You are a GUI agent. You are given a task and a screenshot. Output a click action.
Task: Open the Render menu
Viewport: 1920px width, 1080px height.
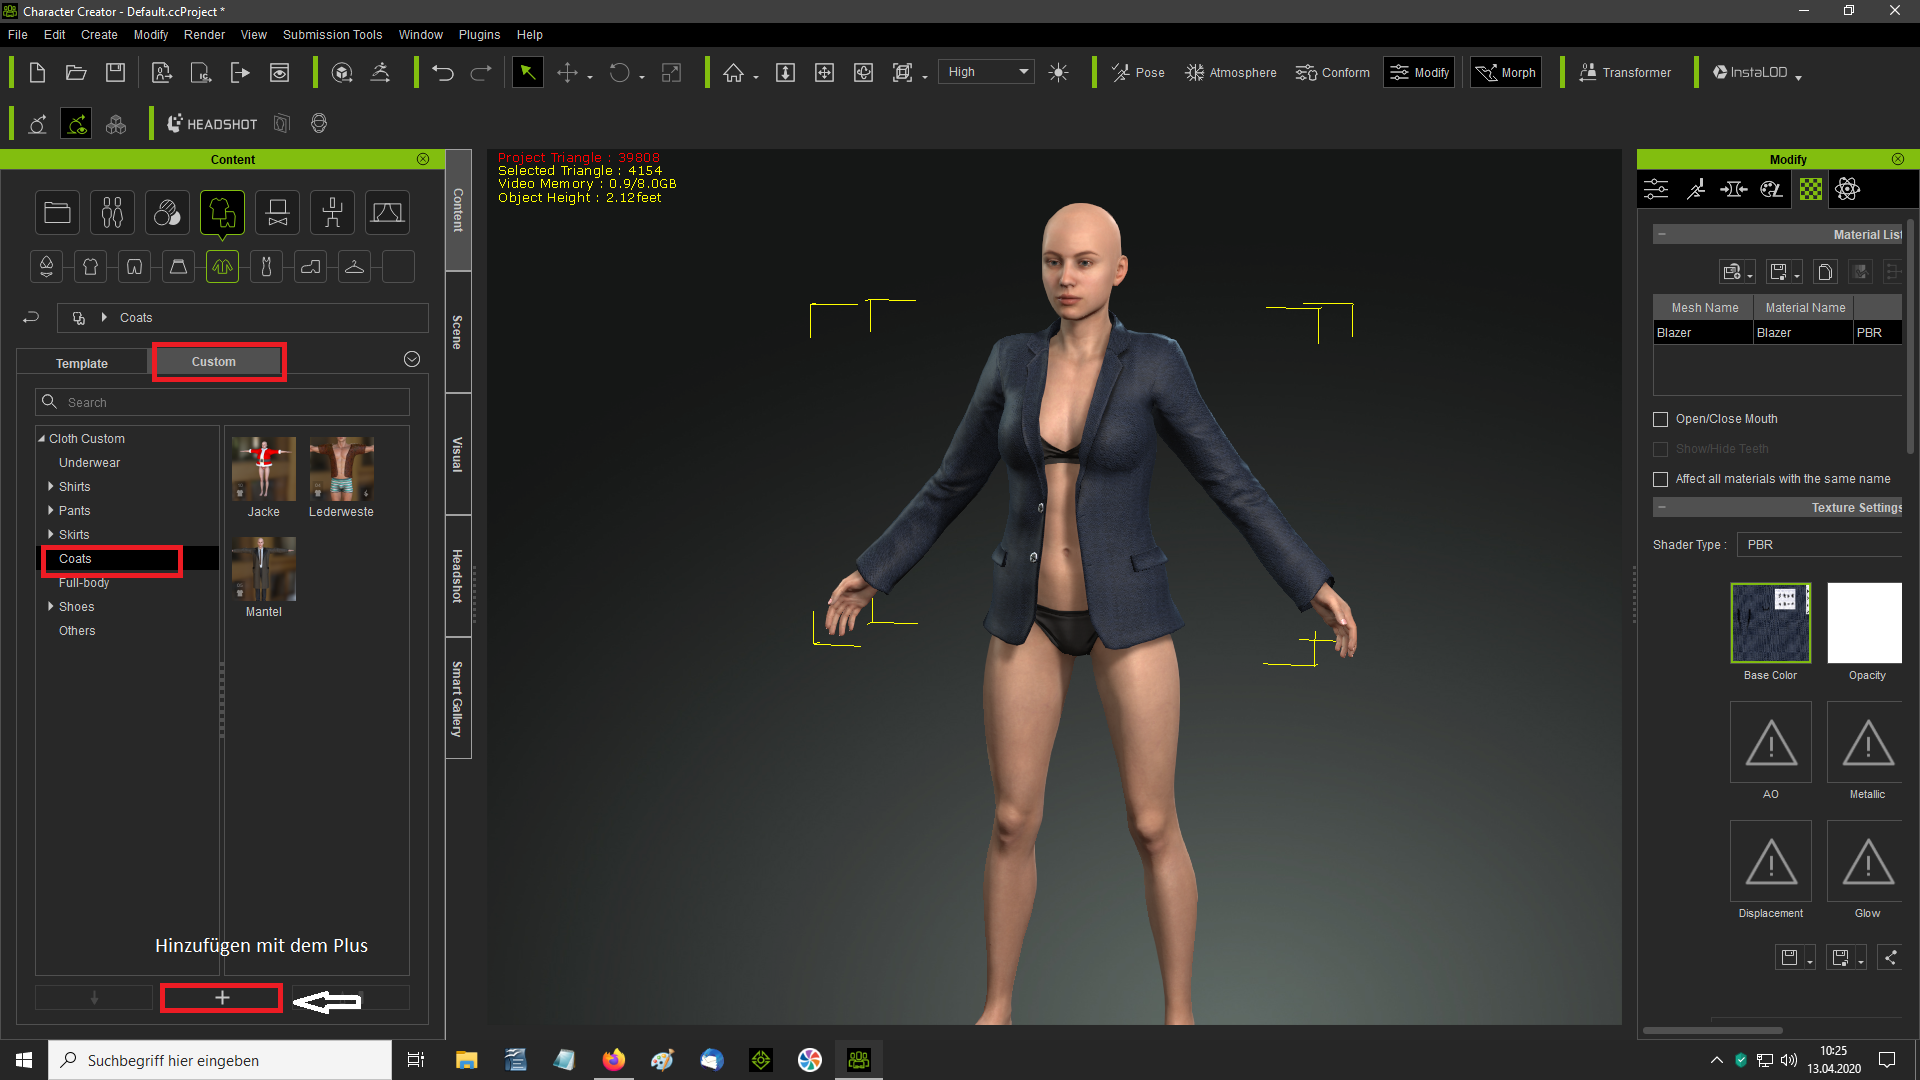click(204, 34)
